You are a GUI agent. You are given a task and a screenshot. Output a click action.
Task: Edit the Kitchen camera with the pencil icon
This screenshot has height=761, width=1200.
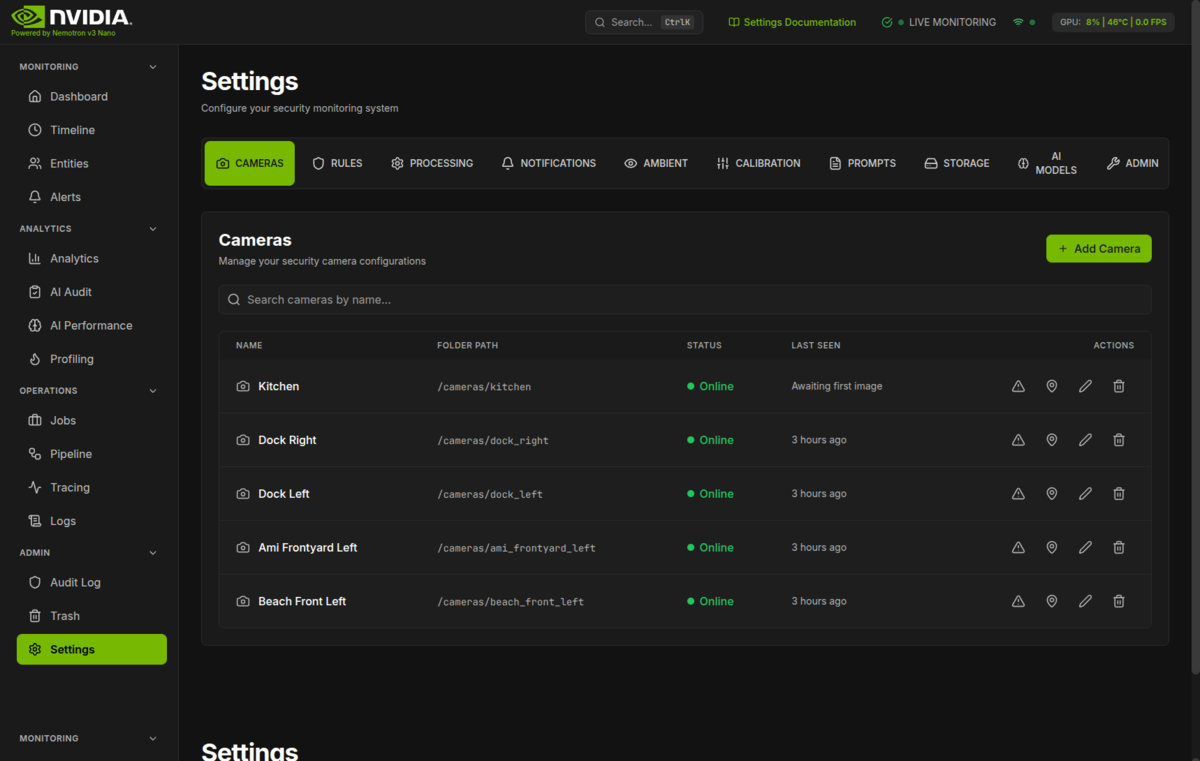1085,386
